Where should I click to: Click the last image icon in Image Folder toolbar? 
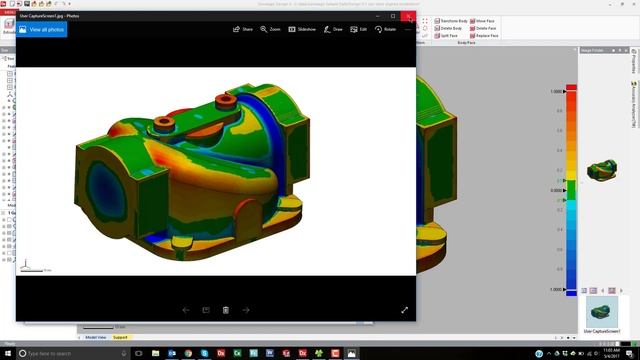pyautogui.click(x=612, y=291)
